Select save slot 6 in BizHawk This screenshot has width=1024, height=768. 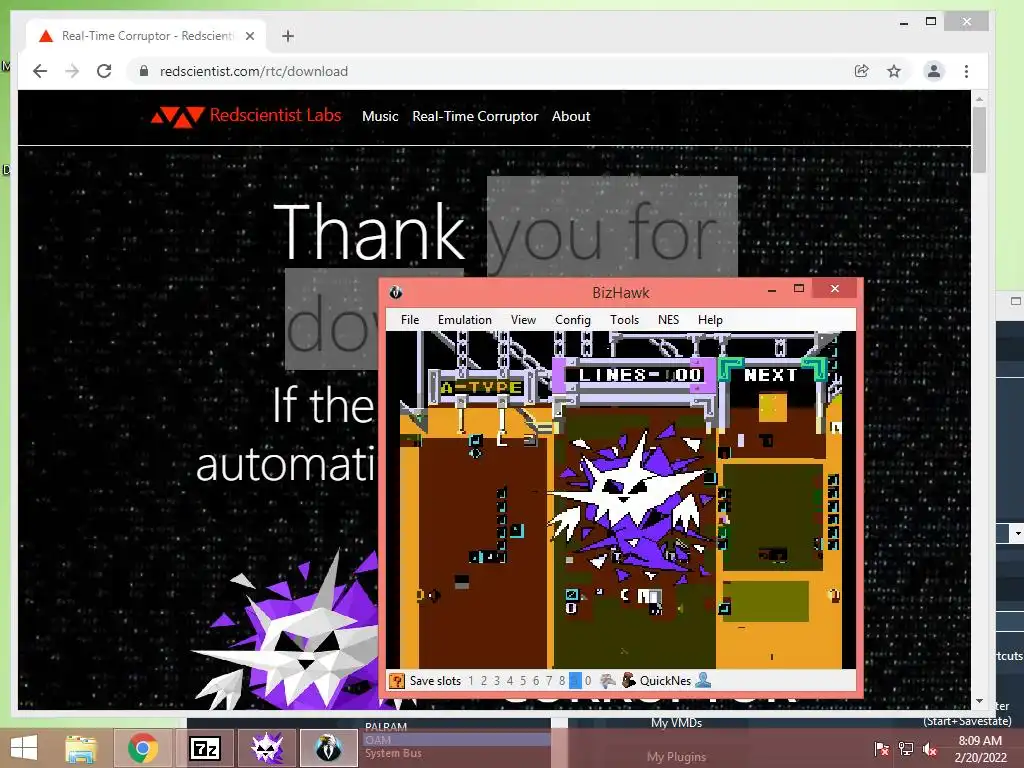coord(536,680)
